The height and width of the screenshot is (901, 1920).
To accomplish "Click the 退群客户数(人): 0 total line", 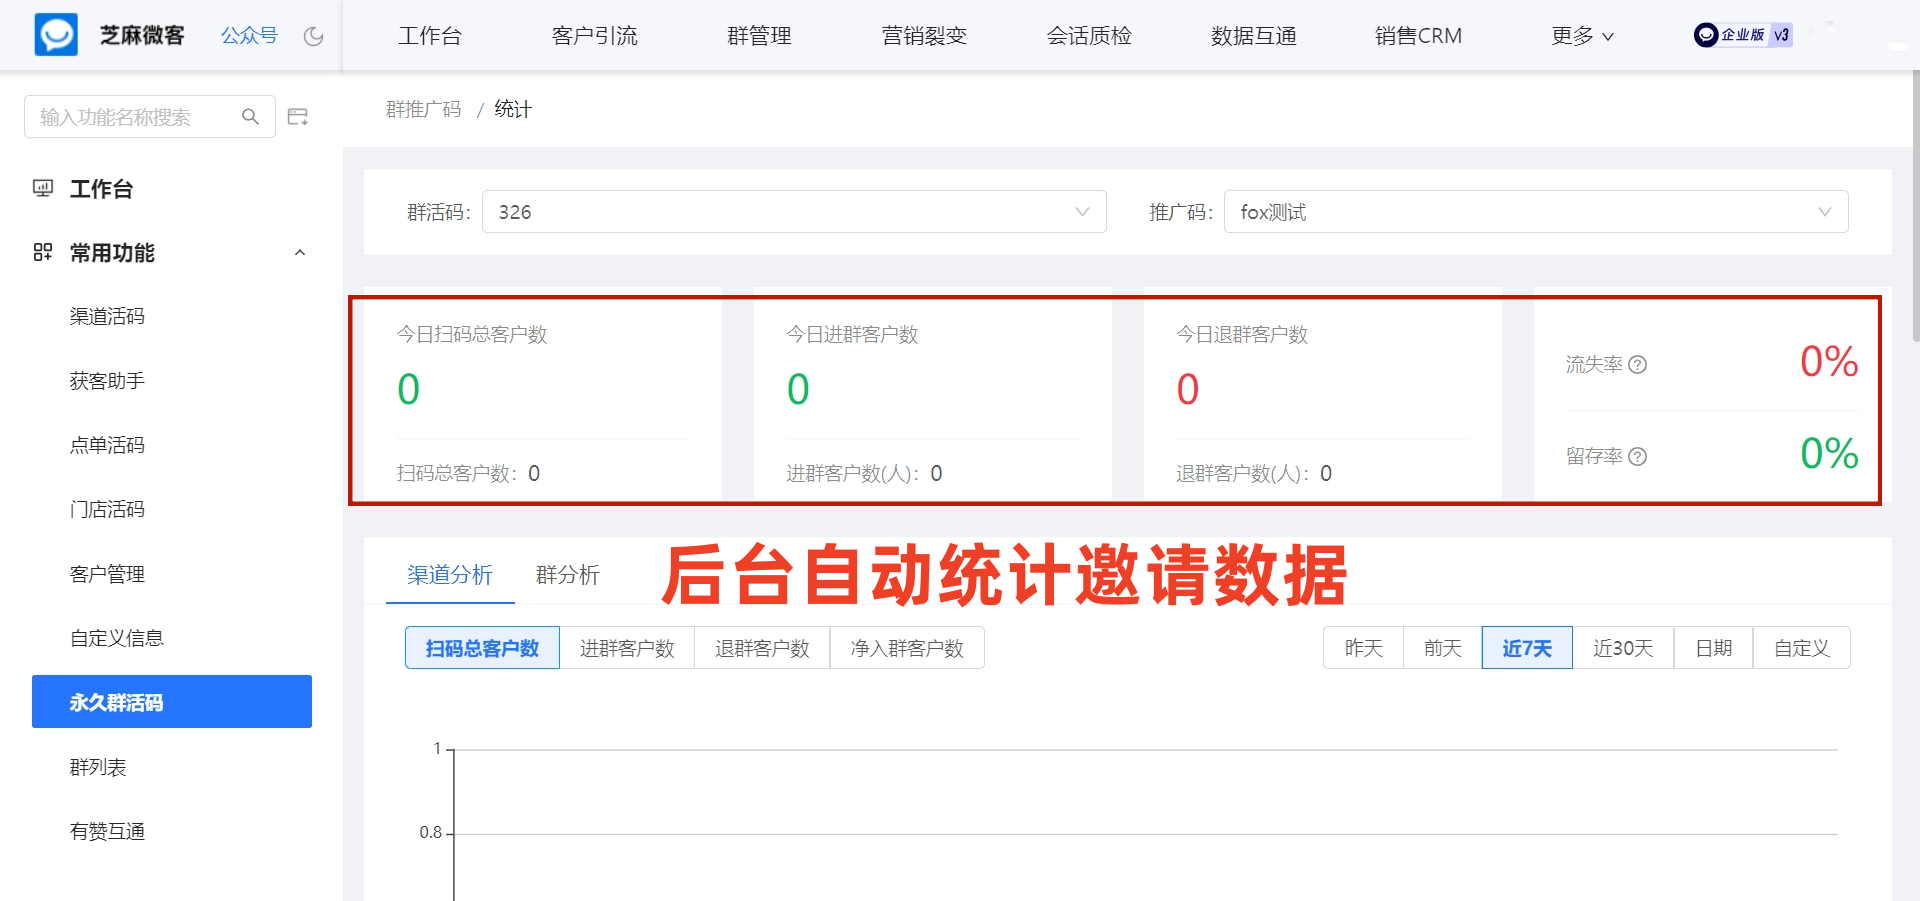I will pos(1254,473).
